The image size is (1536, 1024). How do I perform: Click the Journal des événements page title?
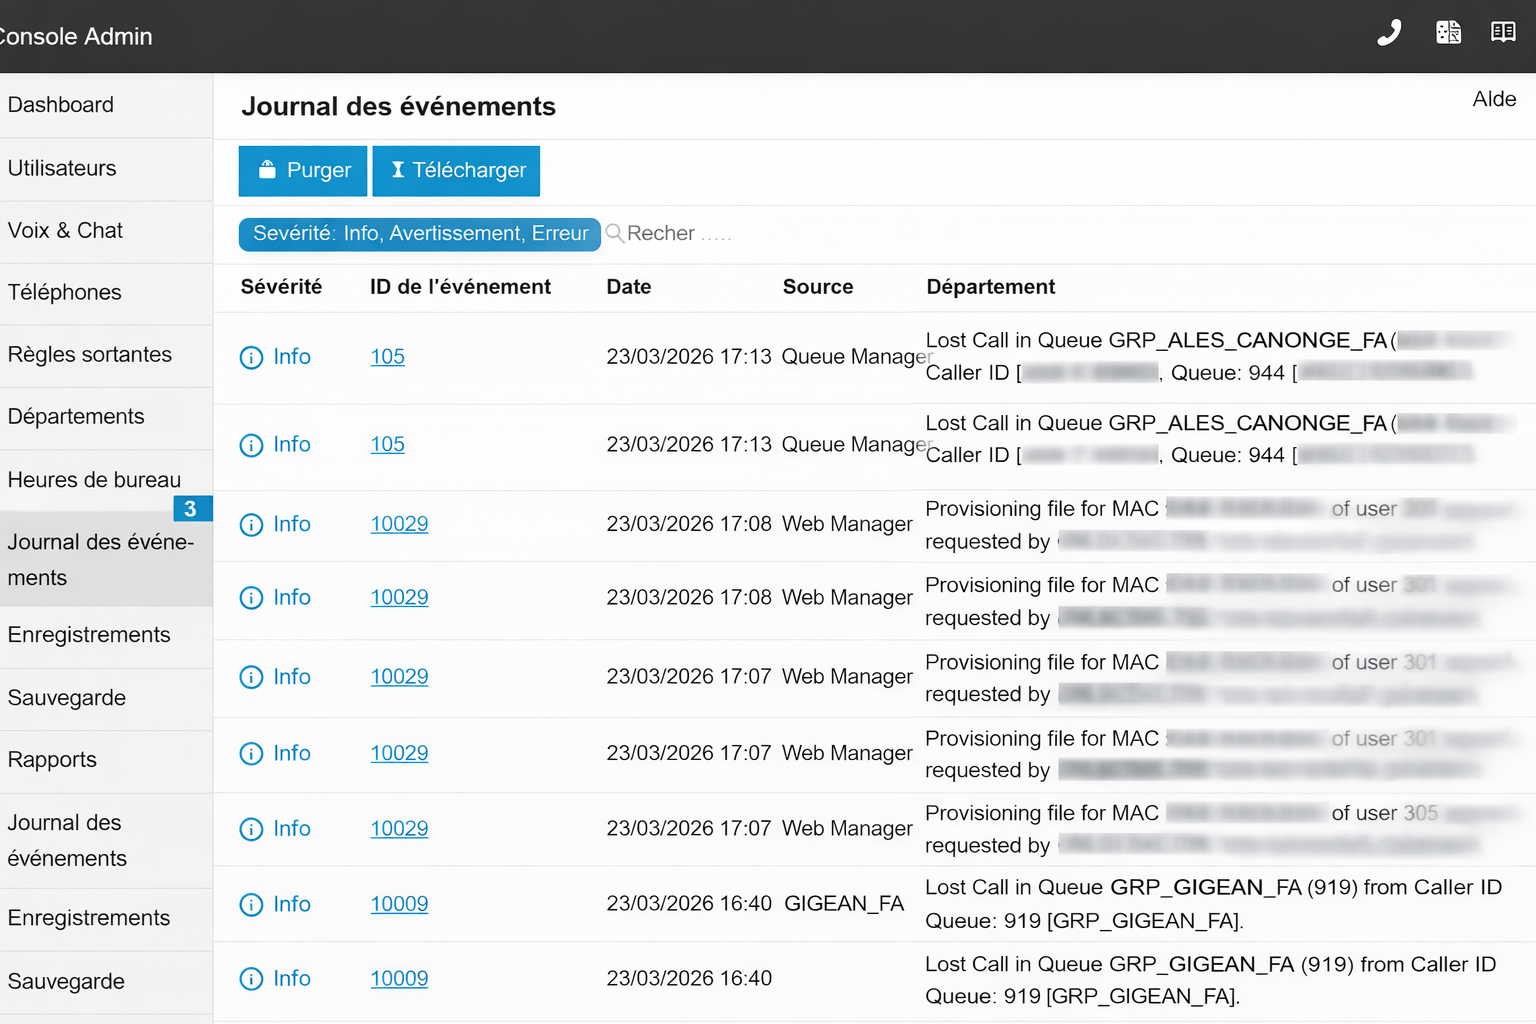coord(398,107)
